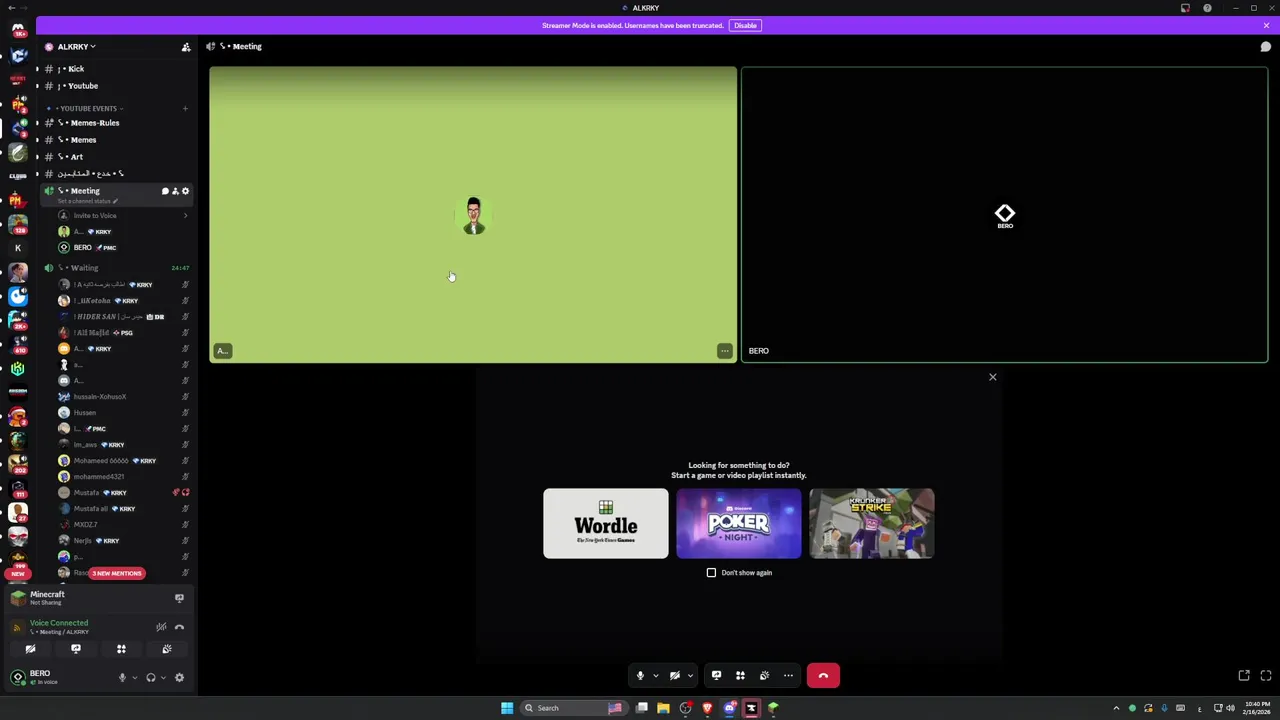Set a channel status for Meeting

(88, 201)
